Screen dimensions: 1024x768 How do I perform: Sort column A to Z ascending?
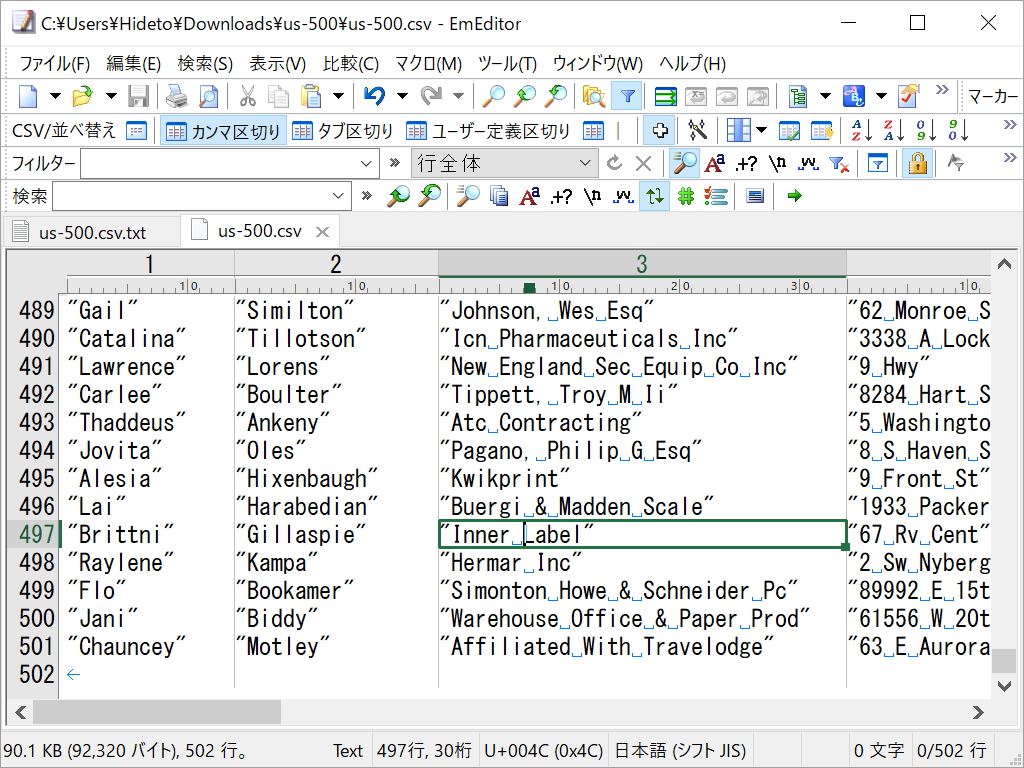pyautogui.click(x=861, y=130)
